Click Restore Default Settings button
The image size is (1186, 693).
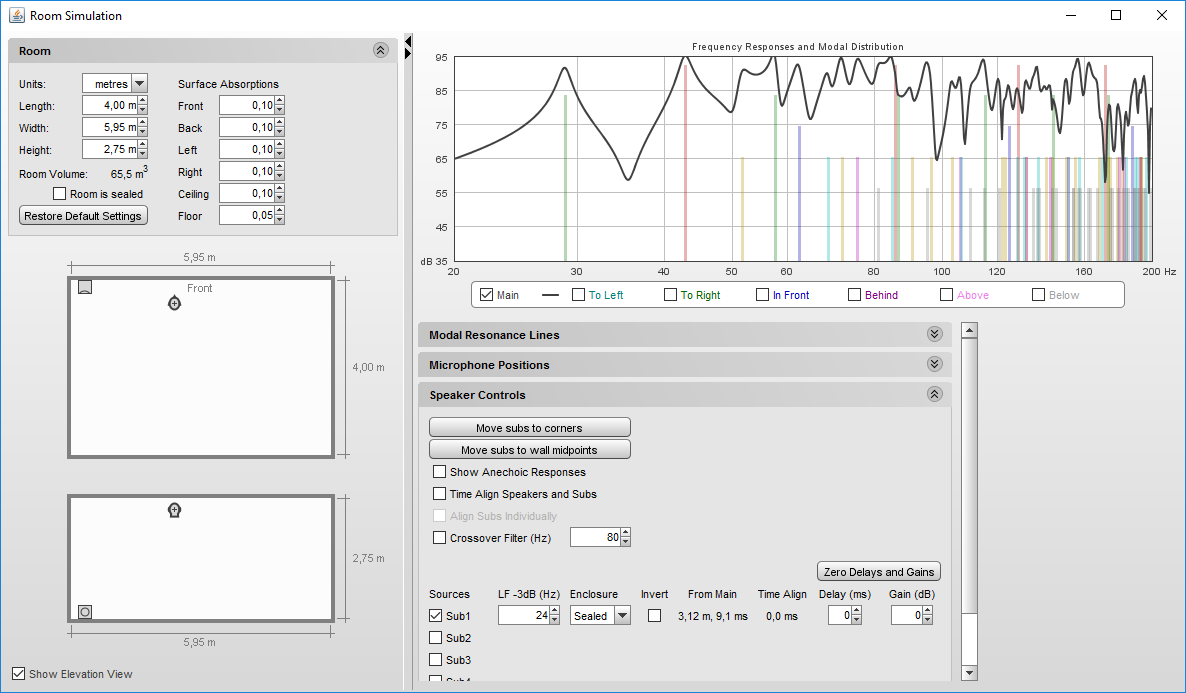[x=83, y=216]
